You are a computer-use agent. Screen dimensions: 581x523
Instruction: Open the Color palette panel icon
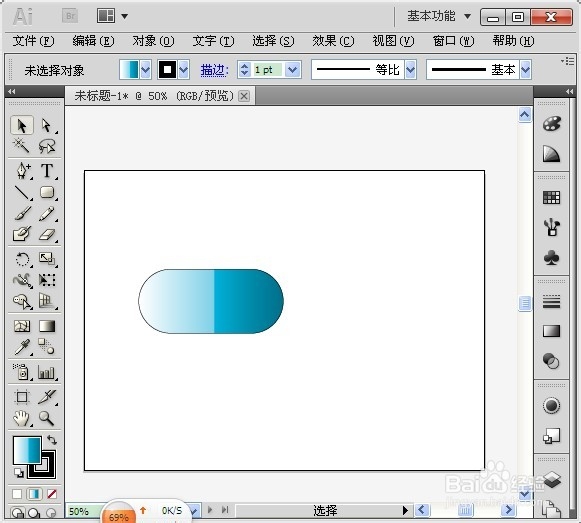pos(552,124)
